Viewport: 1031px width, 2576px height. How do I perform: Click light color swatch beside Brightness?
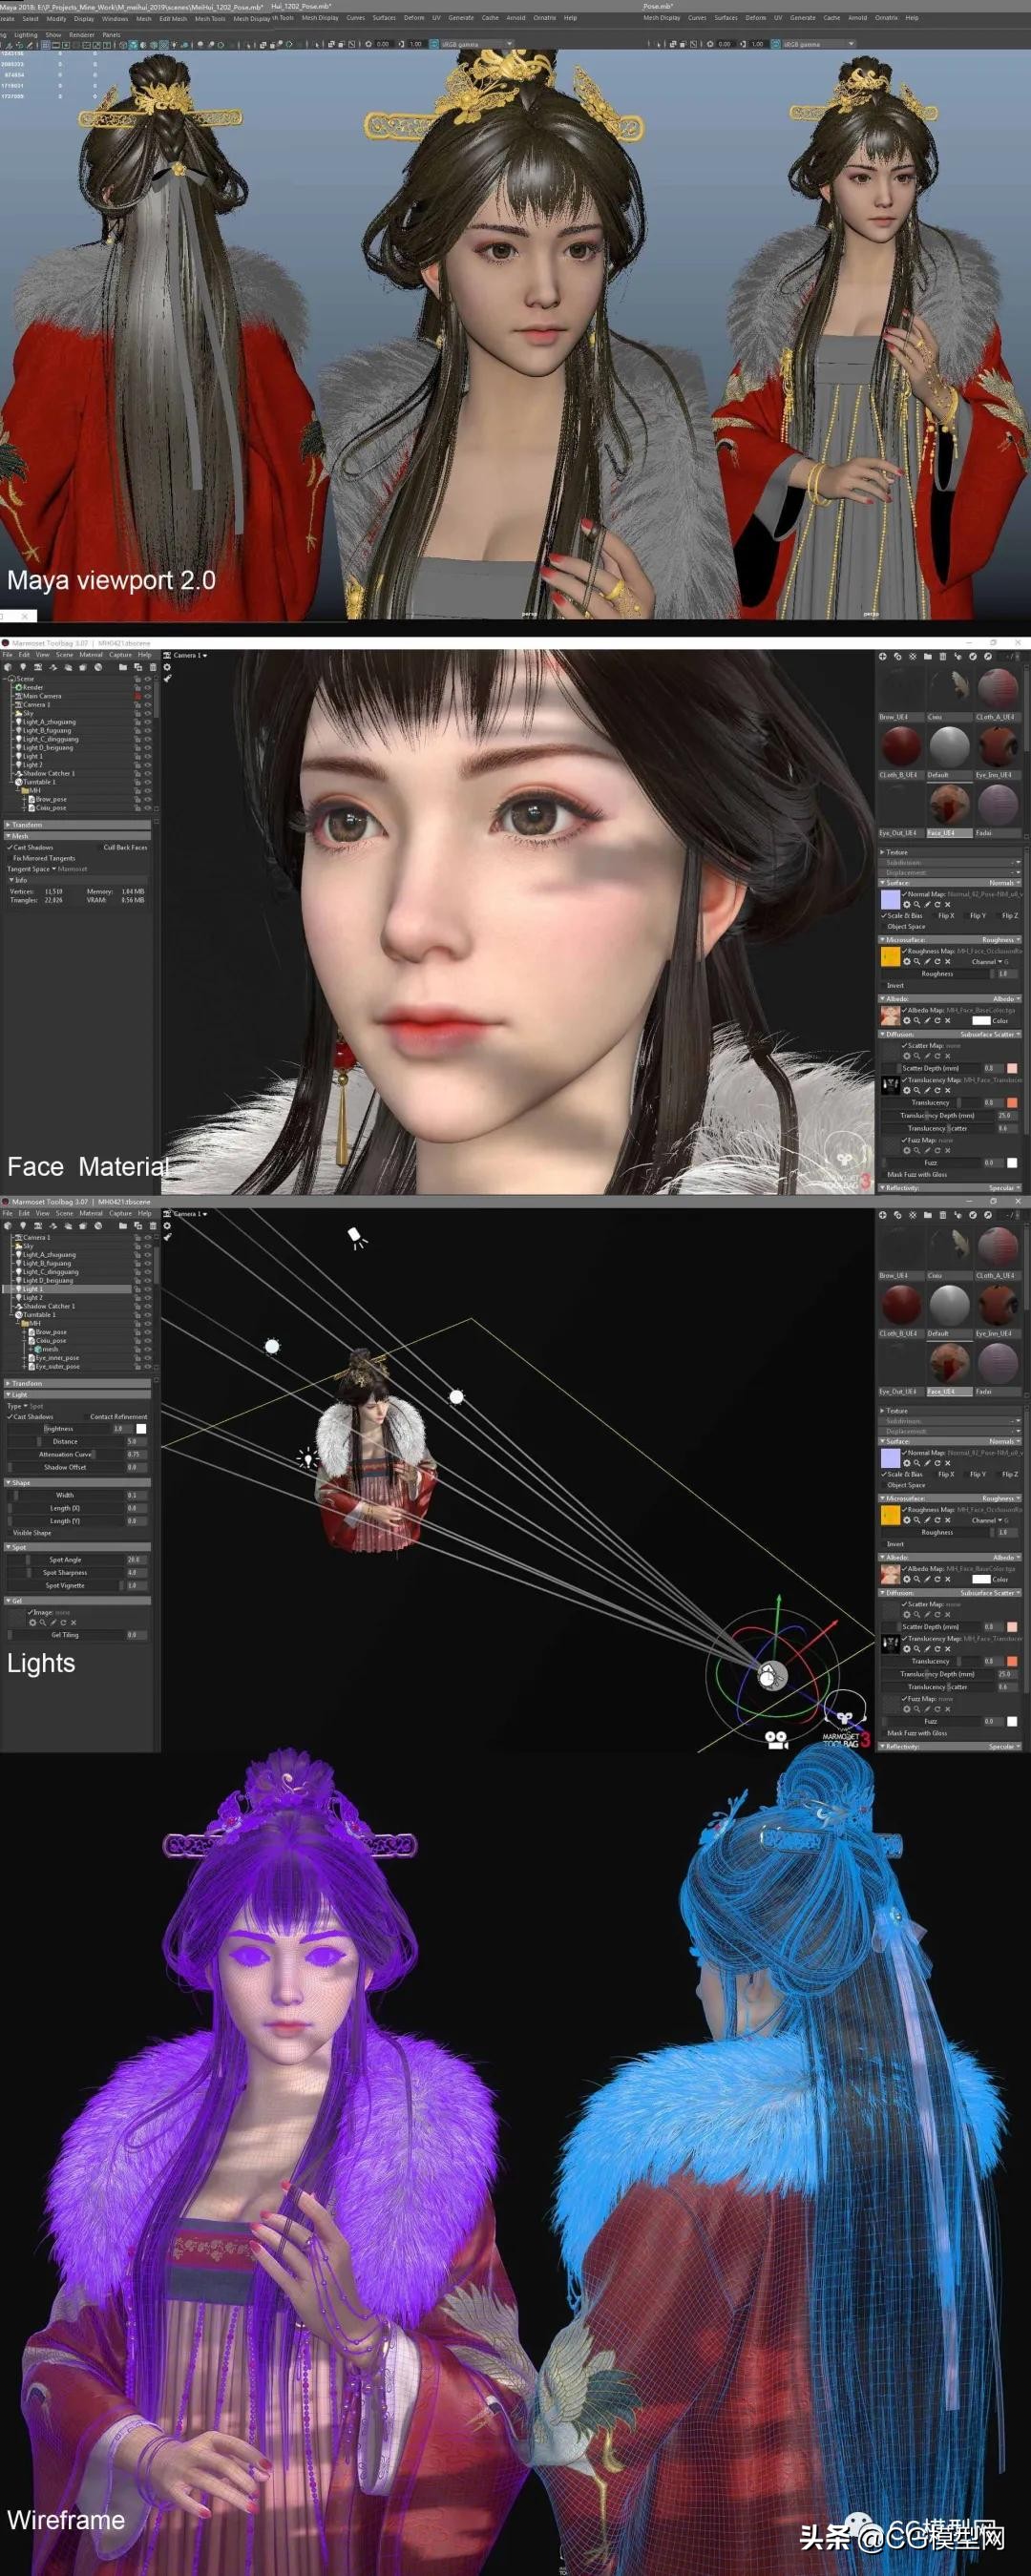pos(141,1429)
